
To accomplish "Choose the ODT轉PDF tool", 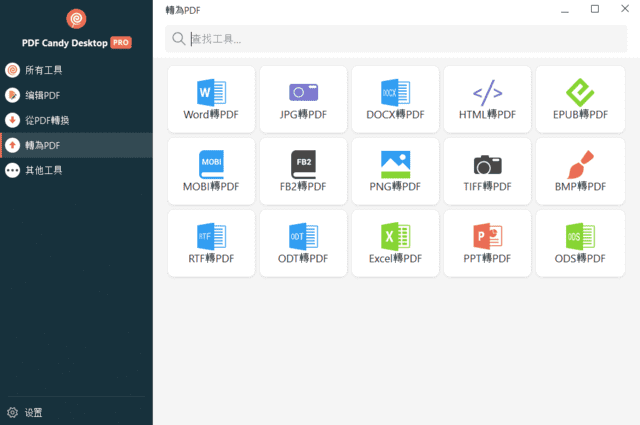I will pyautogui.click(x=303, y=243).
